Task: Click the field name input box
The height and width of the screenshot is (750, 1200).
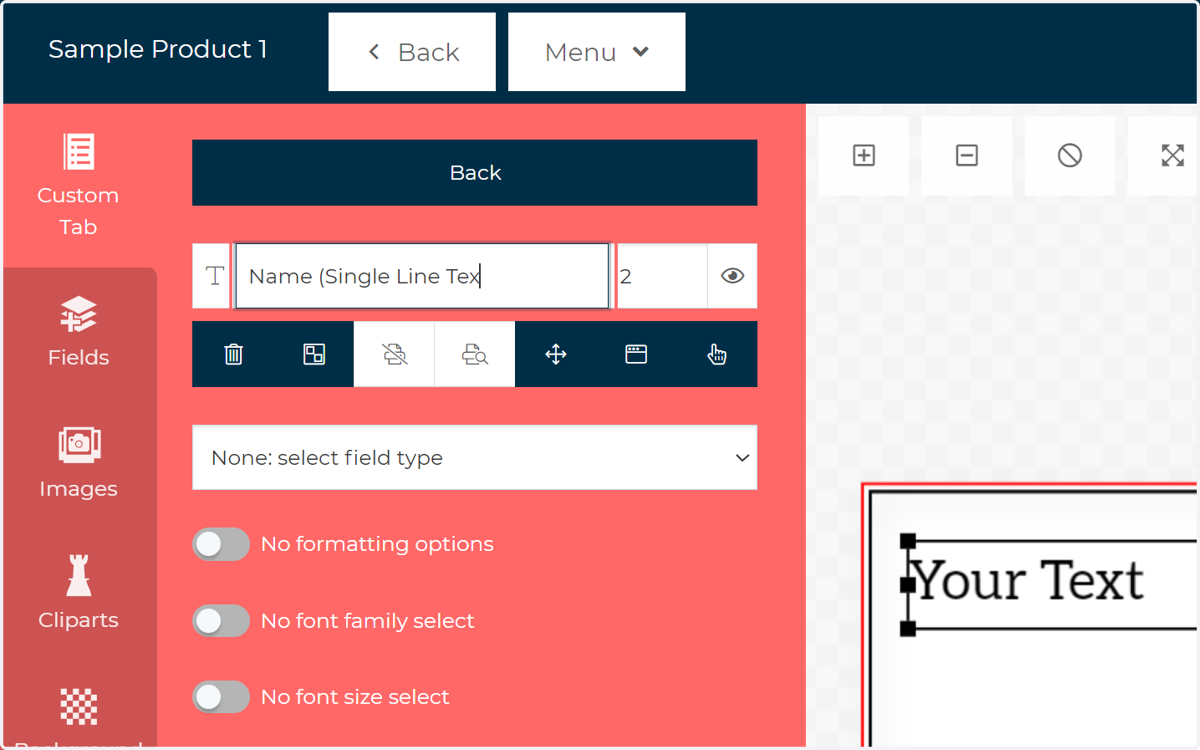Action: (422, 276)
